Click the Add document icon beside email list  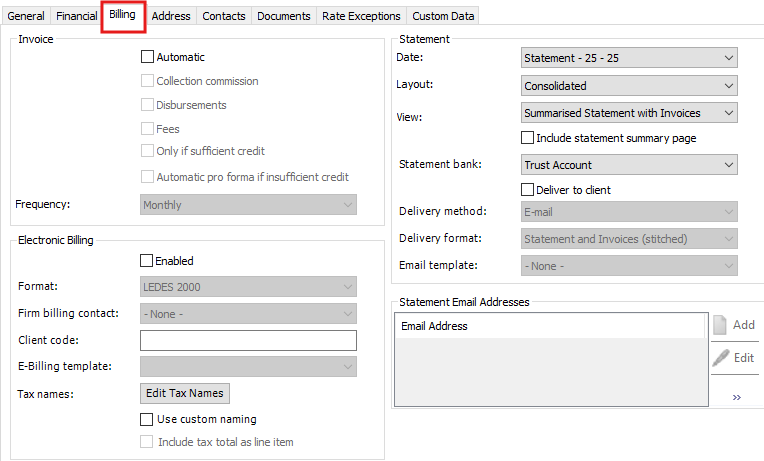pos(720,325)
